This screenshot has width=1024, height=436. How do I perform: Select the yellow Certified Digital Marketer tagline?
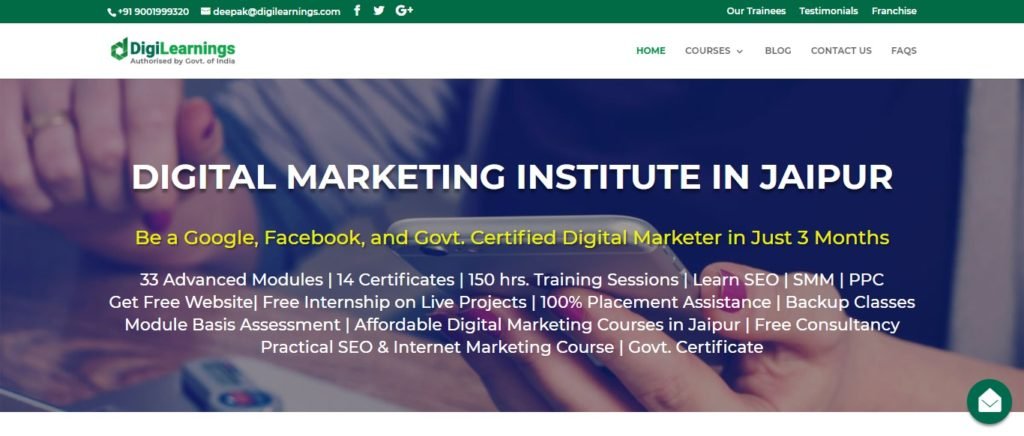coord(512,238)
